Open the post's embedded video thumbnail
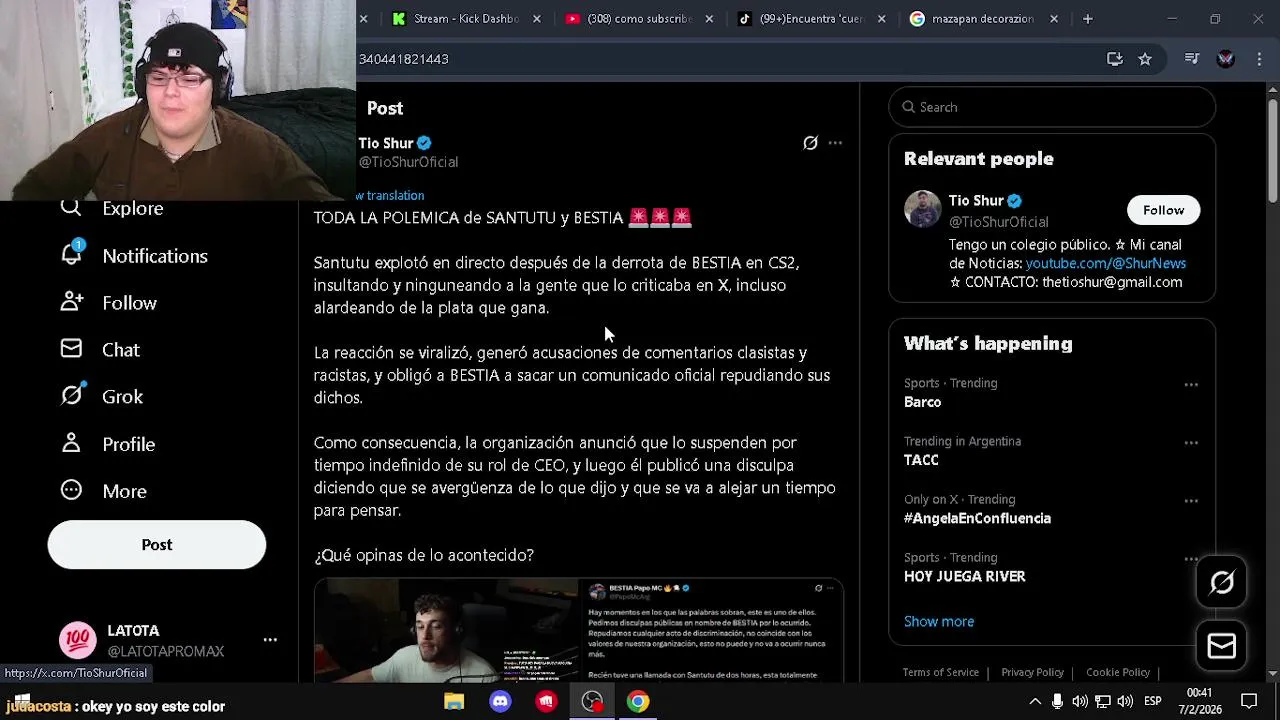1280x720 pixels. (x=446, y=631)
